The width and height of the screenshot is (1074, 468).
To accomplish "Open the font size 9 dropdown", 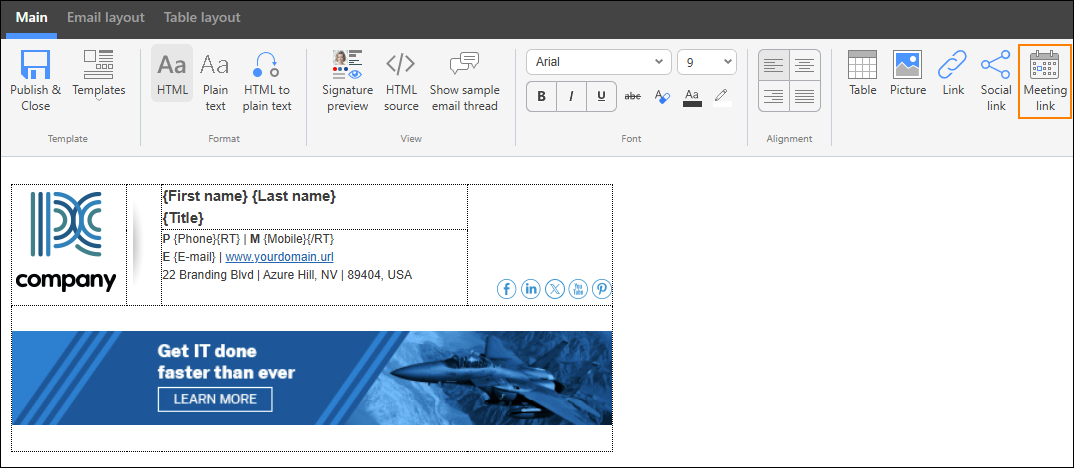I will [707, 62].
